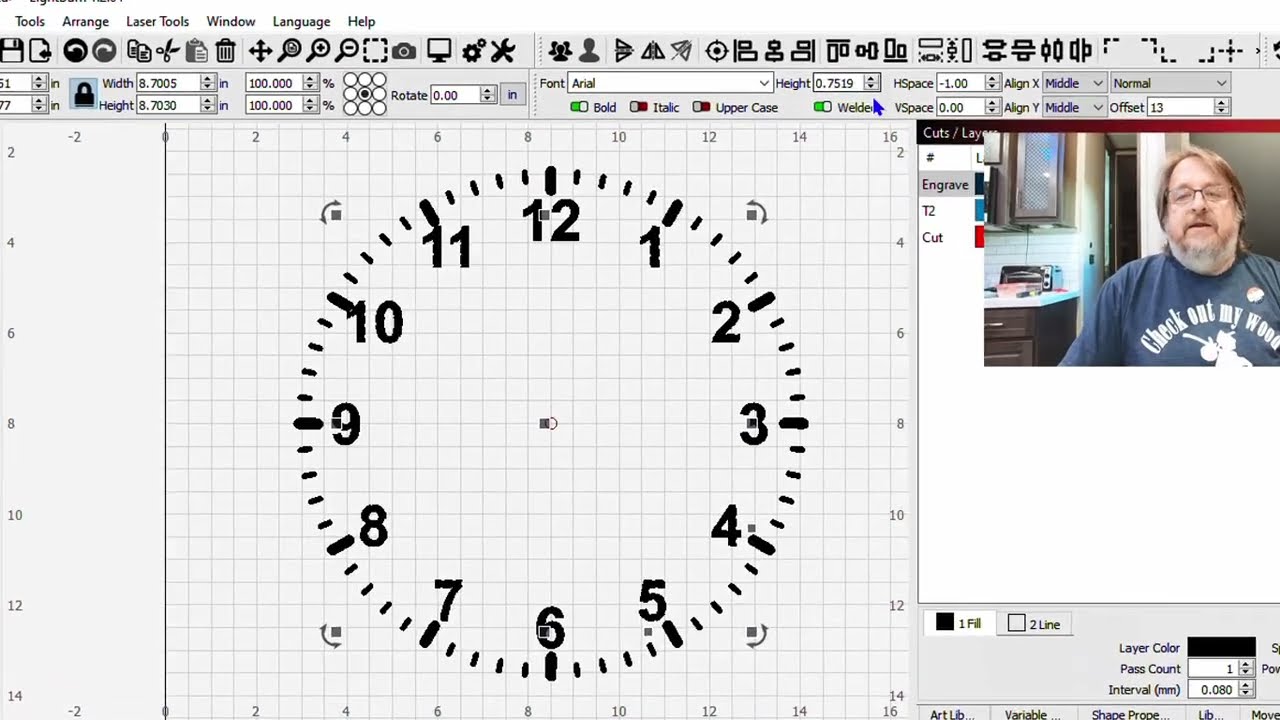Open the Preview monitor icon
This screenshot has width=1280, height=720.
[438, 50]
